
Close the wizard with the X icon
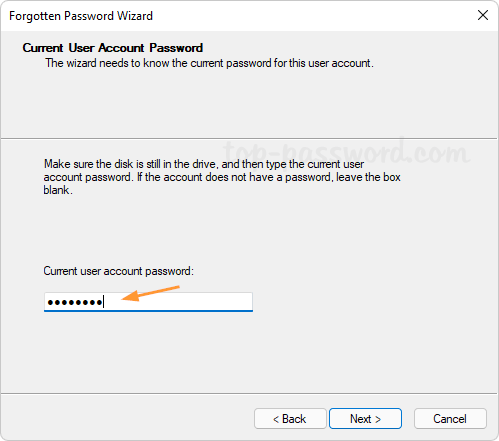[483, 15]
